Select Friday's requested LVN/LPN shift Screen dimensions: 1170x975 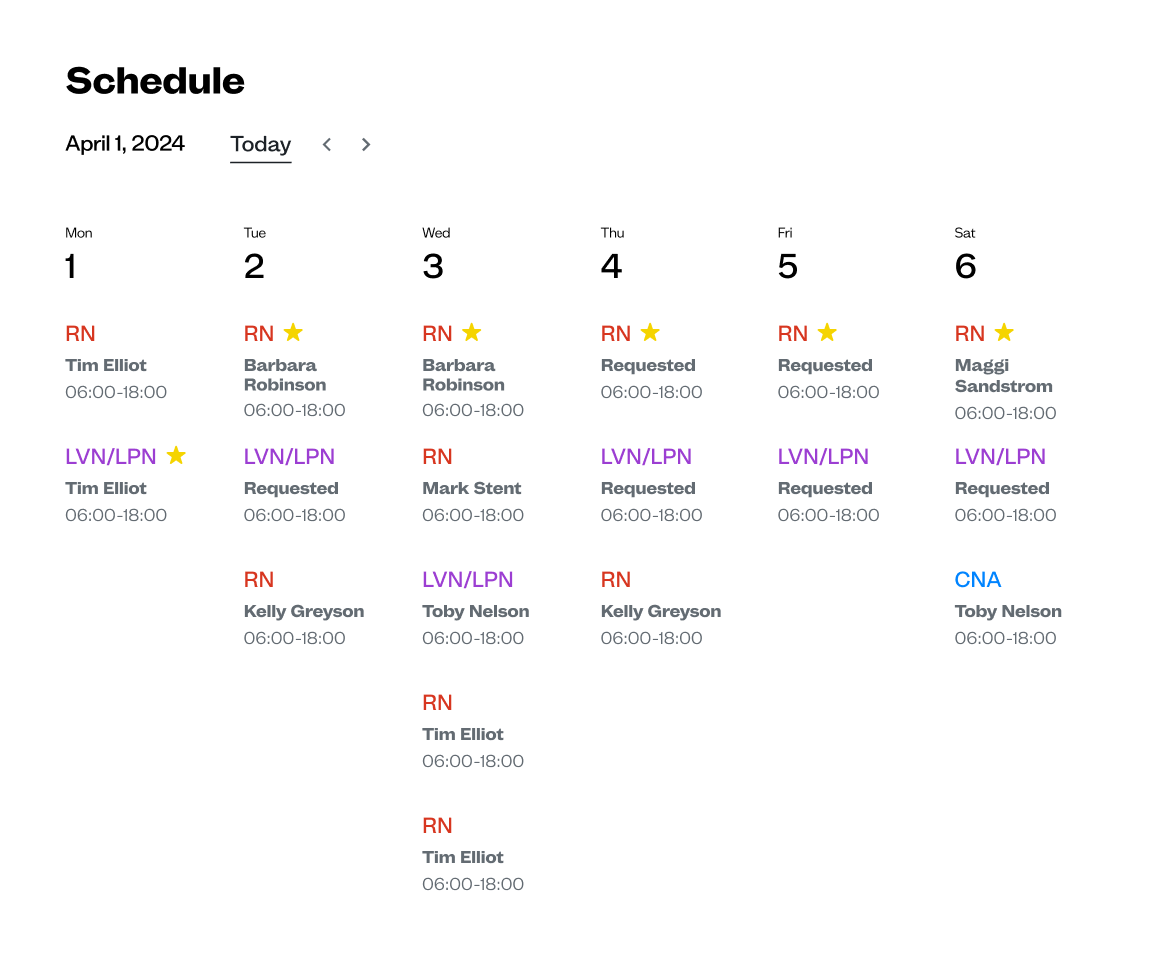[x=825, y=487]
